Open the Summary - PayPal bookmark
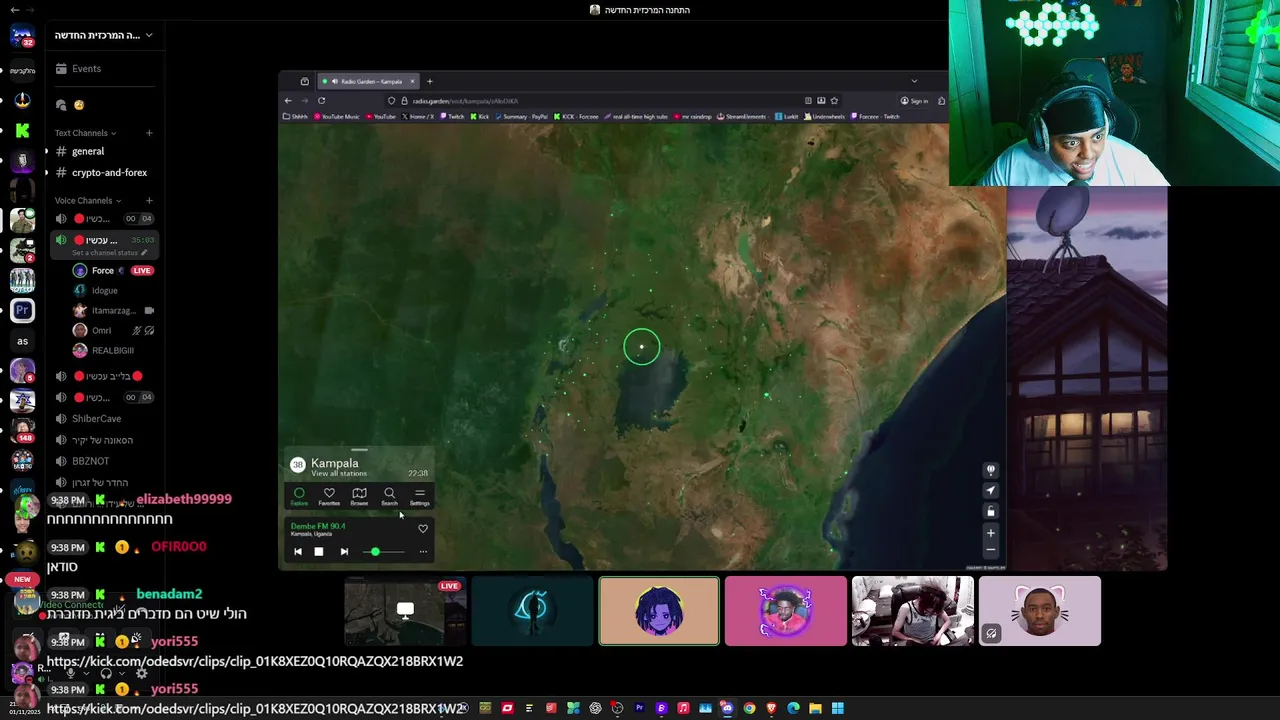The image size is (1280, 720). point(521,116)
